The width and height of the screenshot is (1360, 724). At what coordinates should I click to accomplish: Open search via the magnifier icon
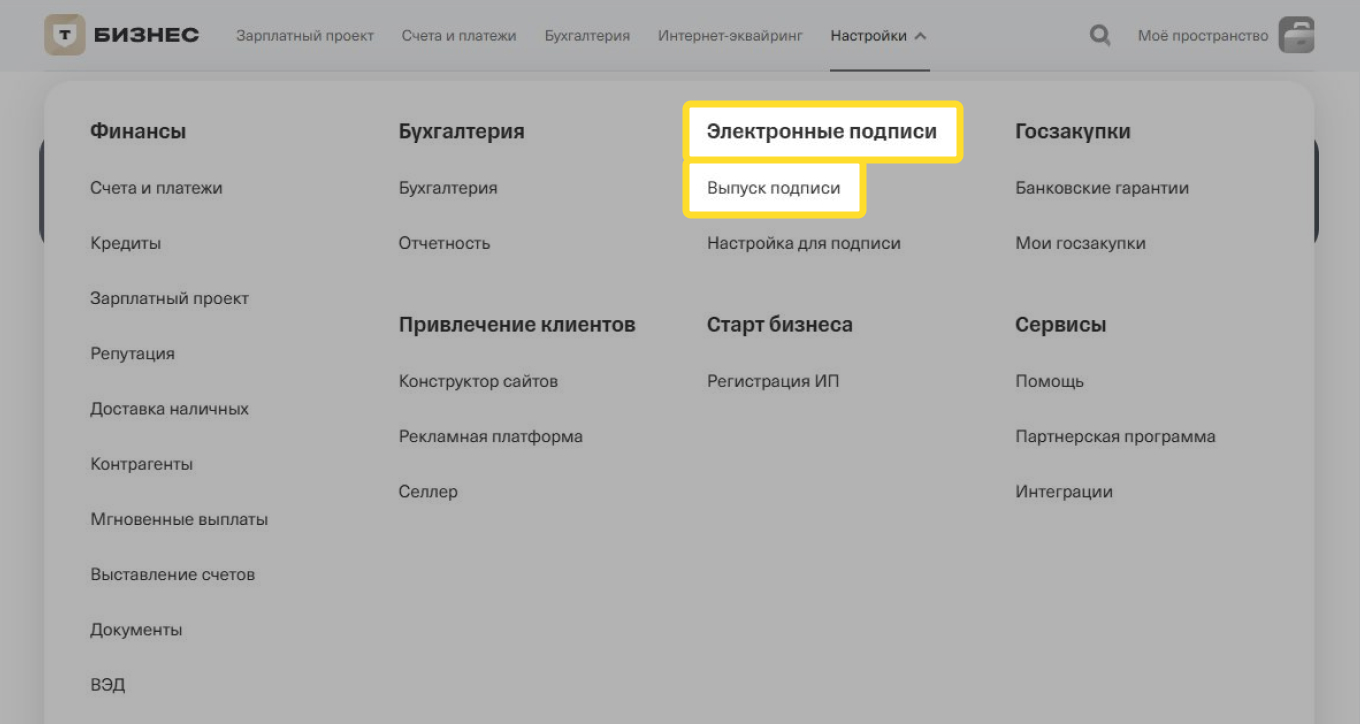click(1099, 35)
